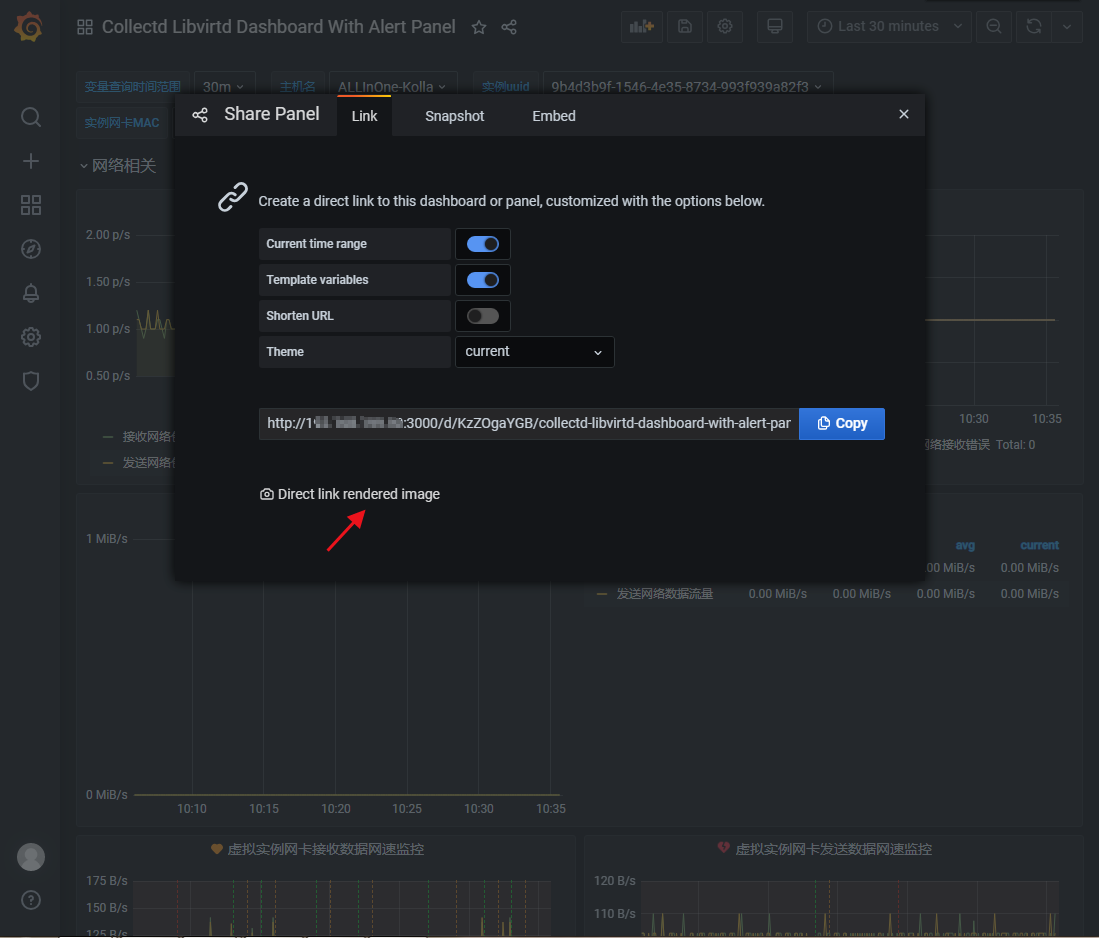Open dashboard settings gear in top bar
The height and width of the screenshot is (938, 1099).
[724, 26]
